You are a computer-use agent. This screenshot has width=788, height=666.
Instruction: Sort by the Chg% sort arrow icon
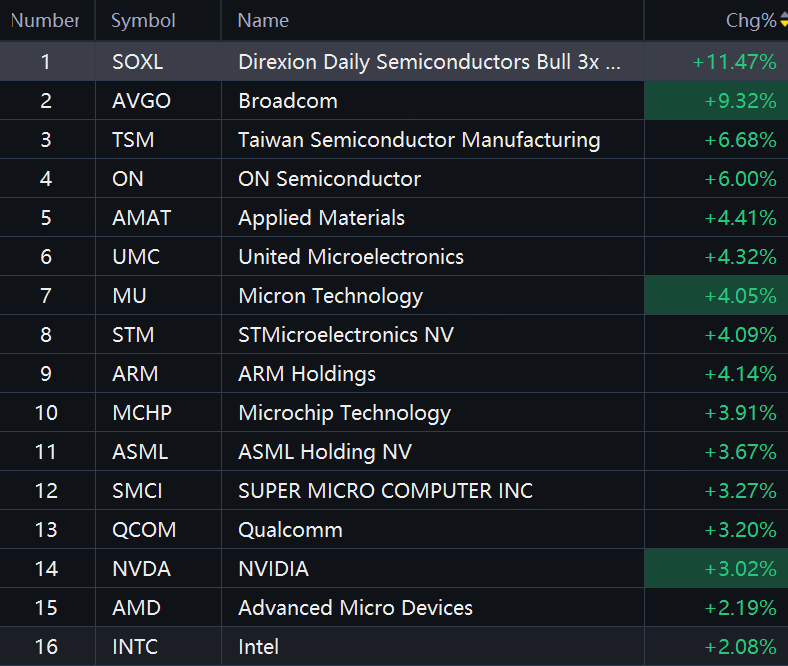click(784, 21)
